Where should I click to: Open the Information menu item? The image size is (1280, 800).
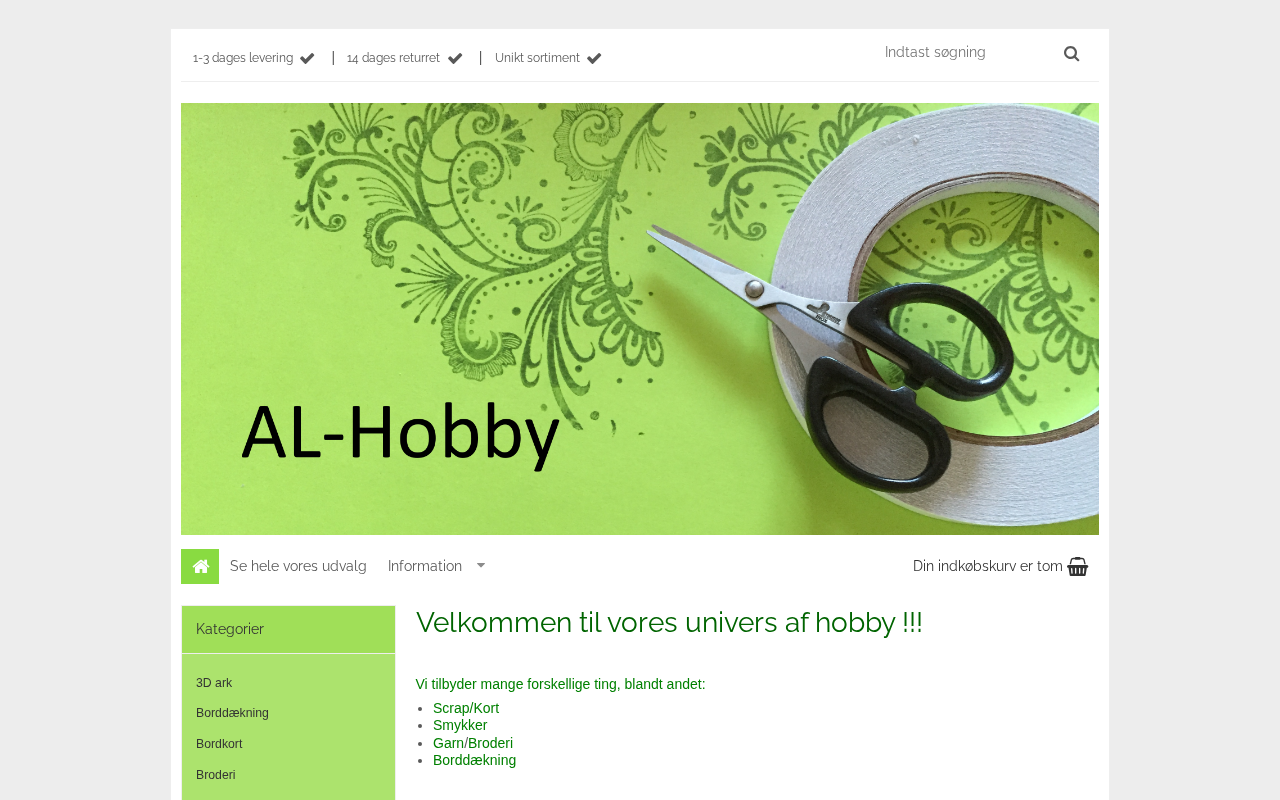[425, 566]
